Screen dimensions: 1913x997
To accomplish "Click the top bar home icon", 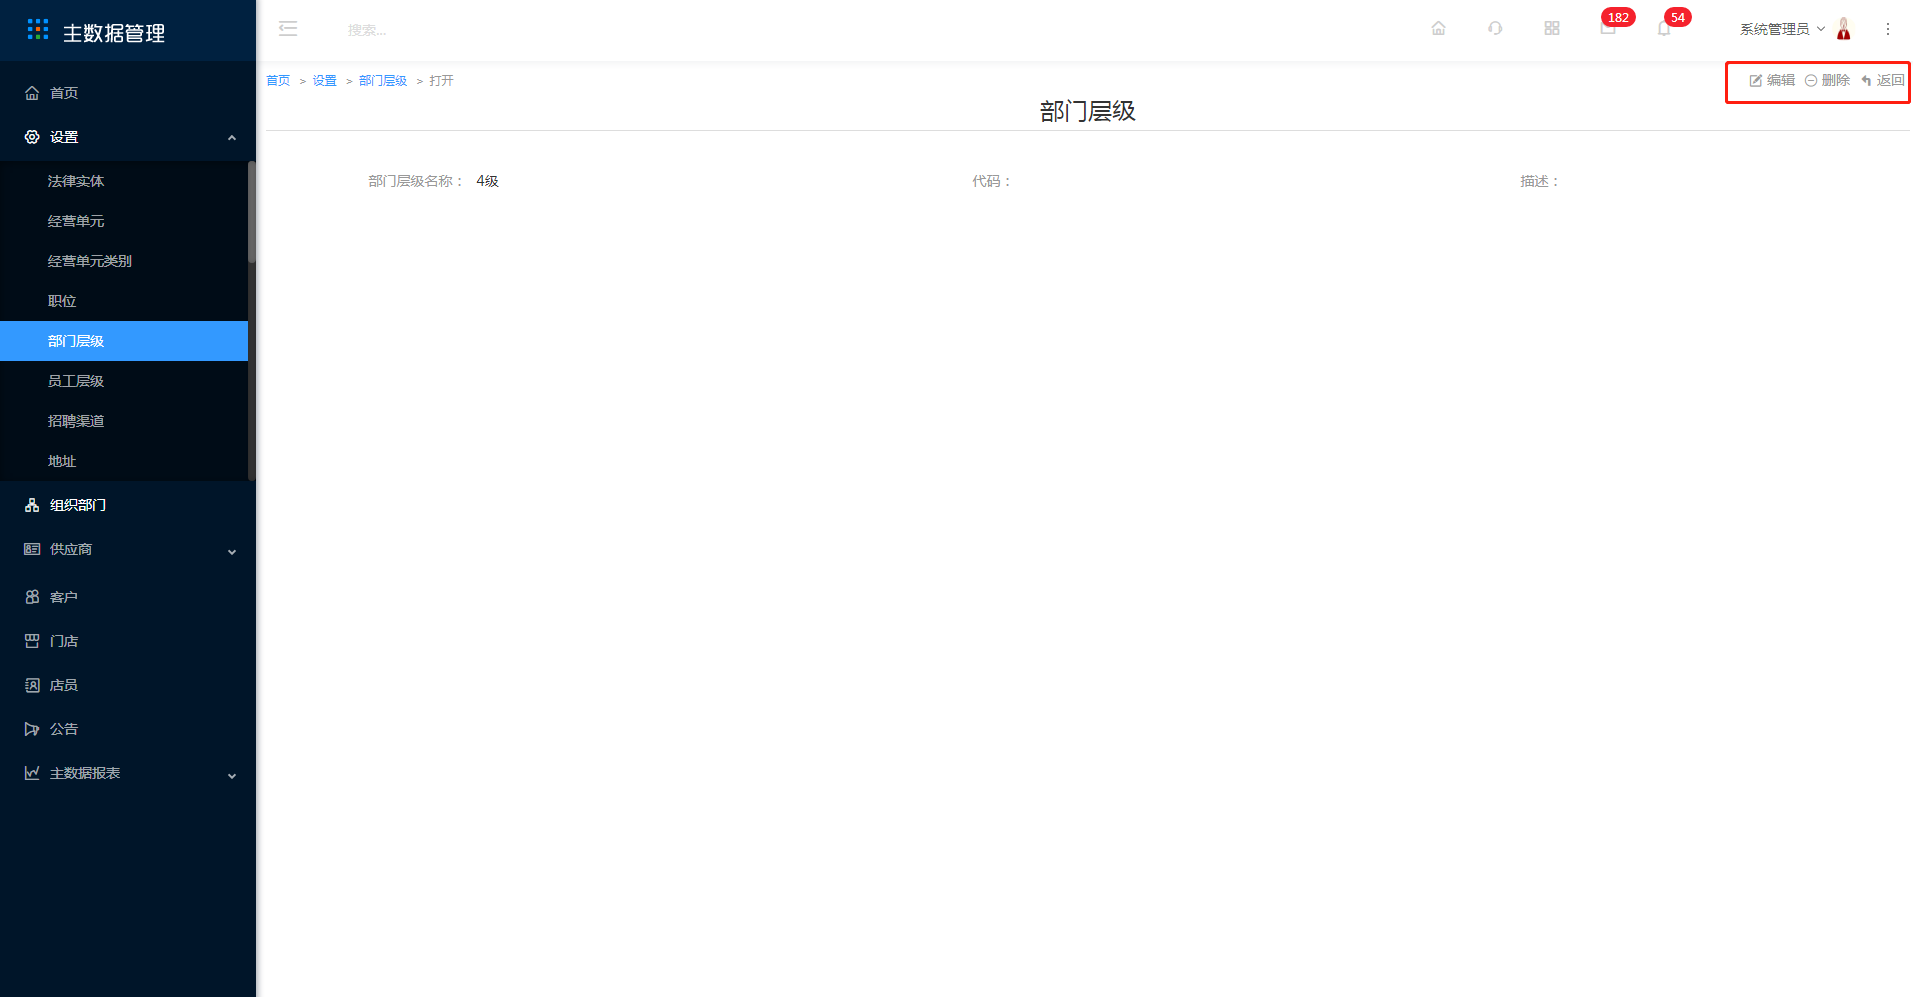I will [1438, 28].
